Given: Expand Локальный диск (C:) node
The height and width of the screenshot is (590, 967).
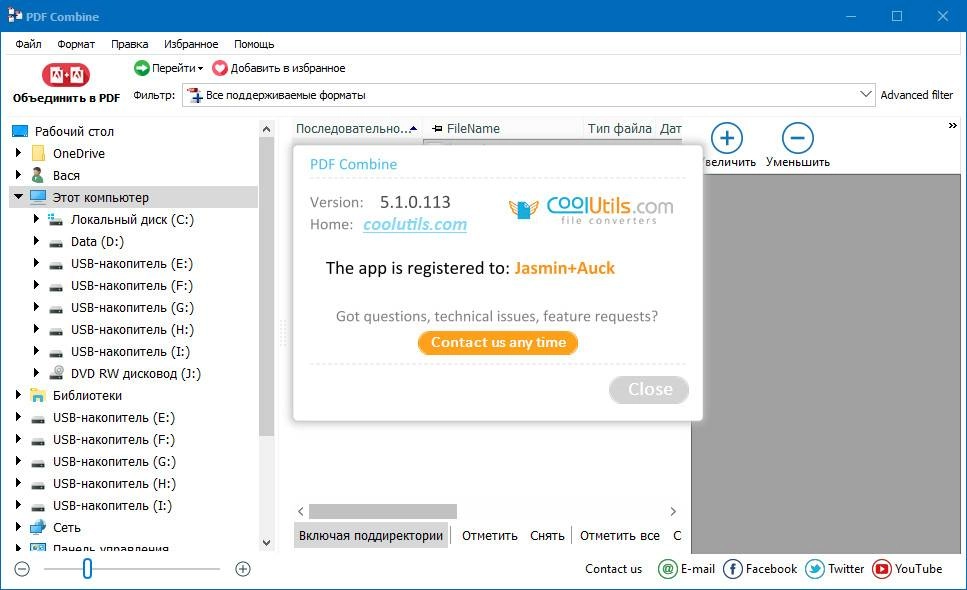Looking at the screenshot, I should (x=36, y=218).
